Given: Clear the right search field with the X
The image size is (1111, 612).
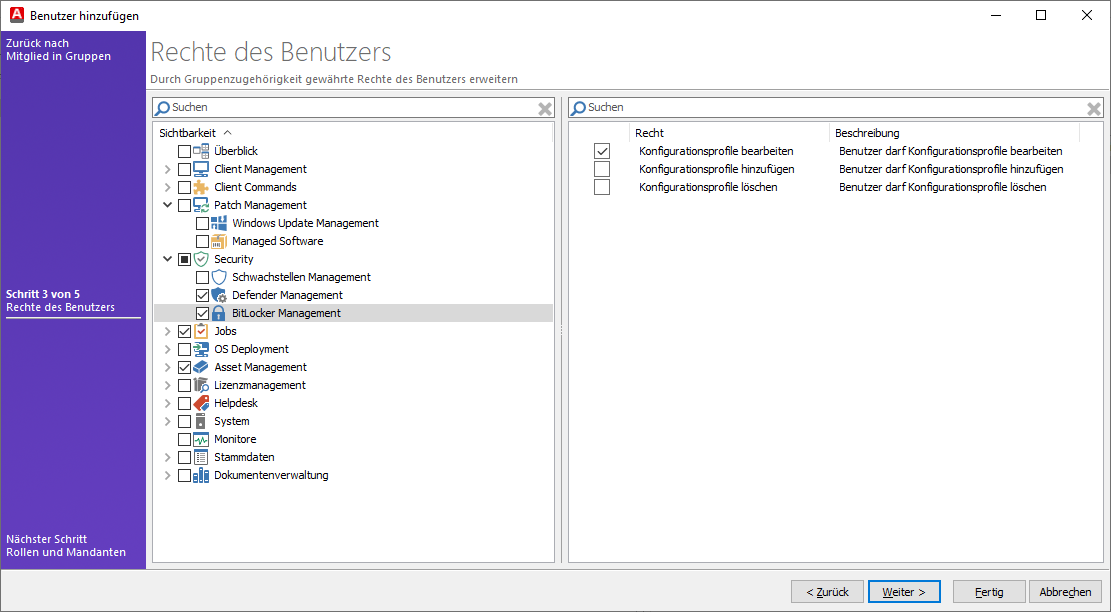Looking at the screenshot, I should 1092,107.
